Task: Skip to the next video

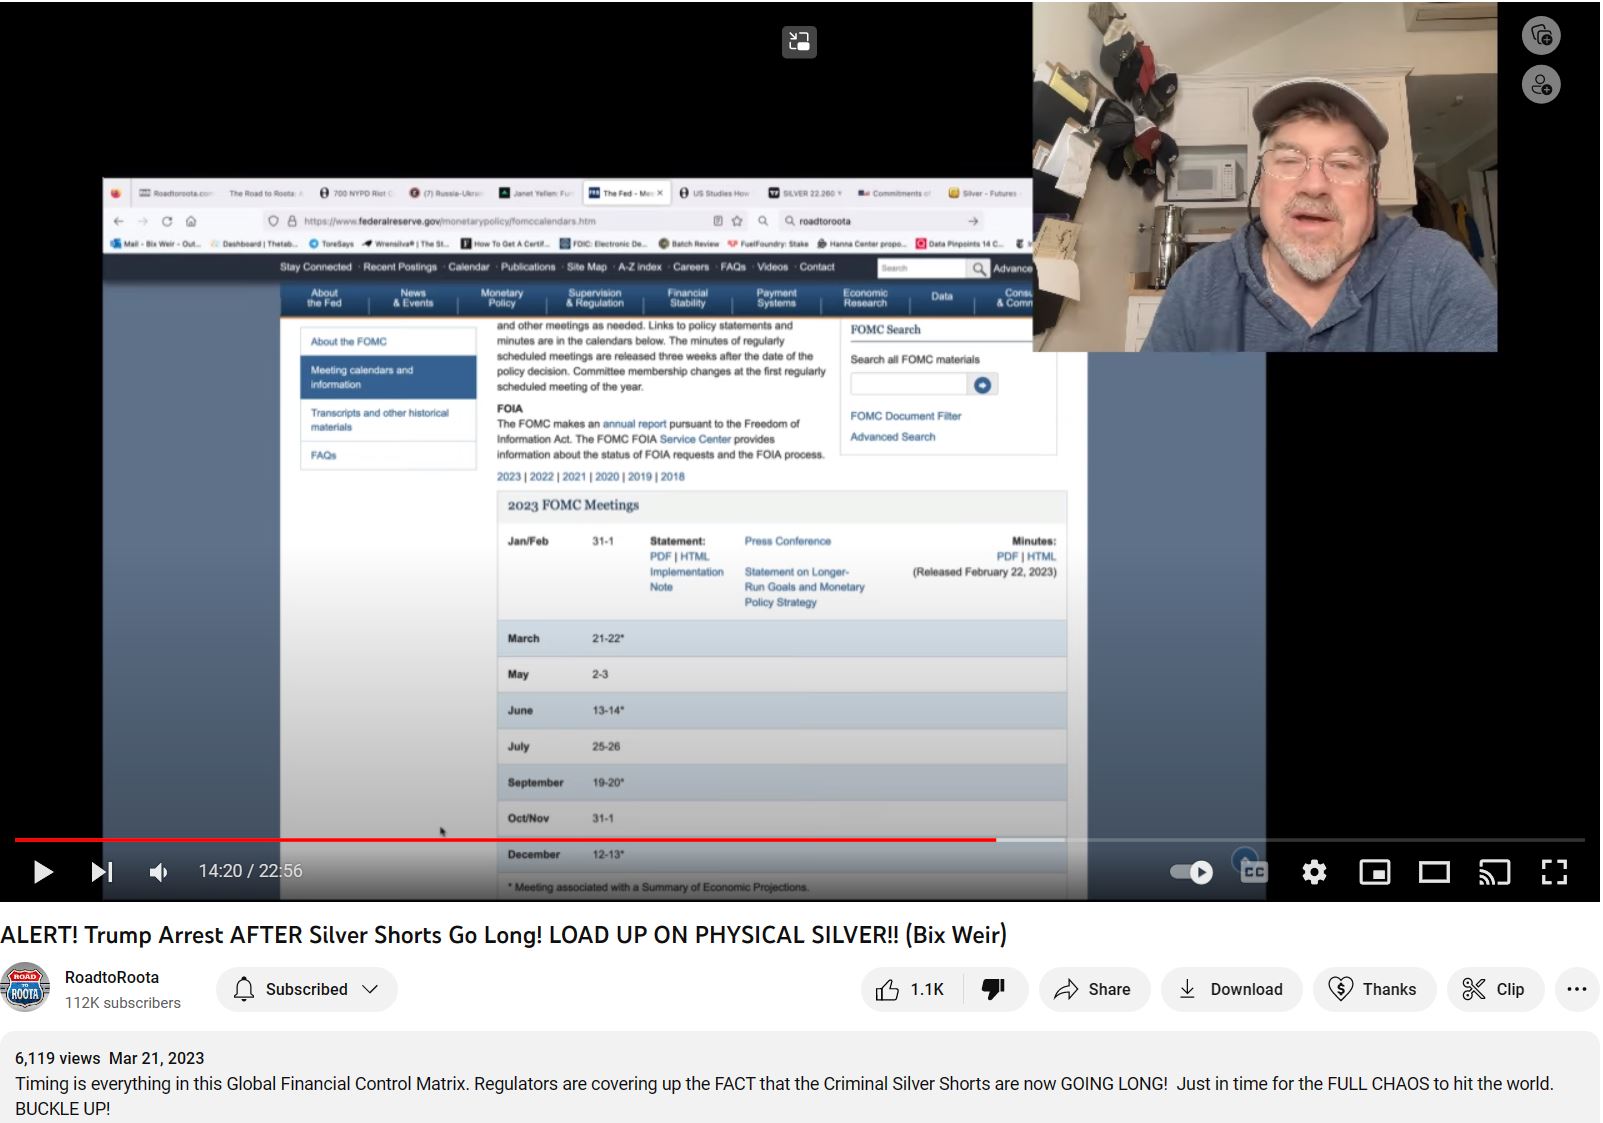Action: tap(101, 872)
